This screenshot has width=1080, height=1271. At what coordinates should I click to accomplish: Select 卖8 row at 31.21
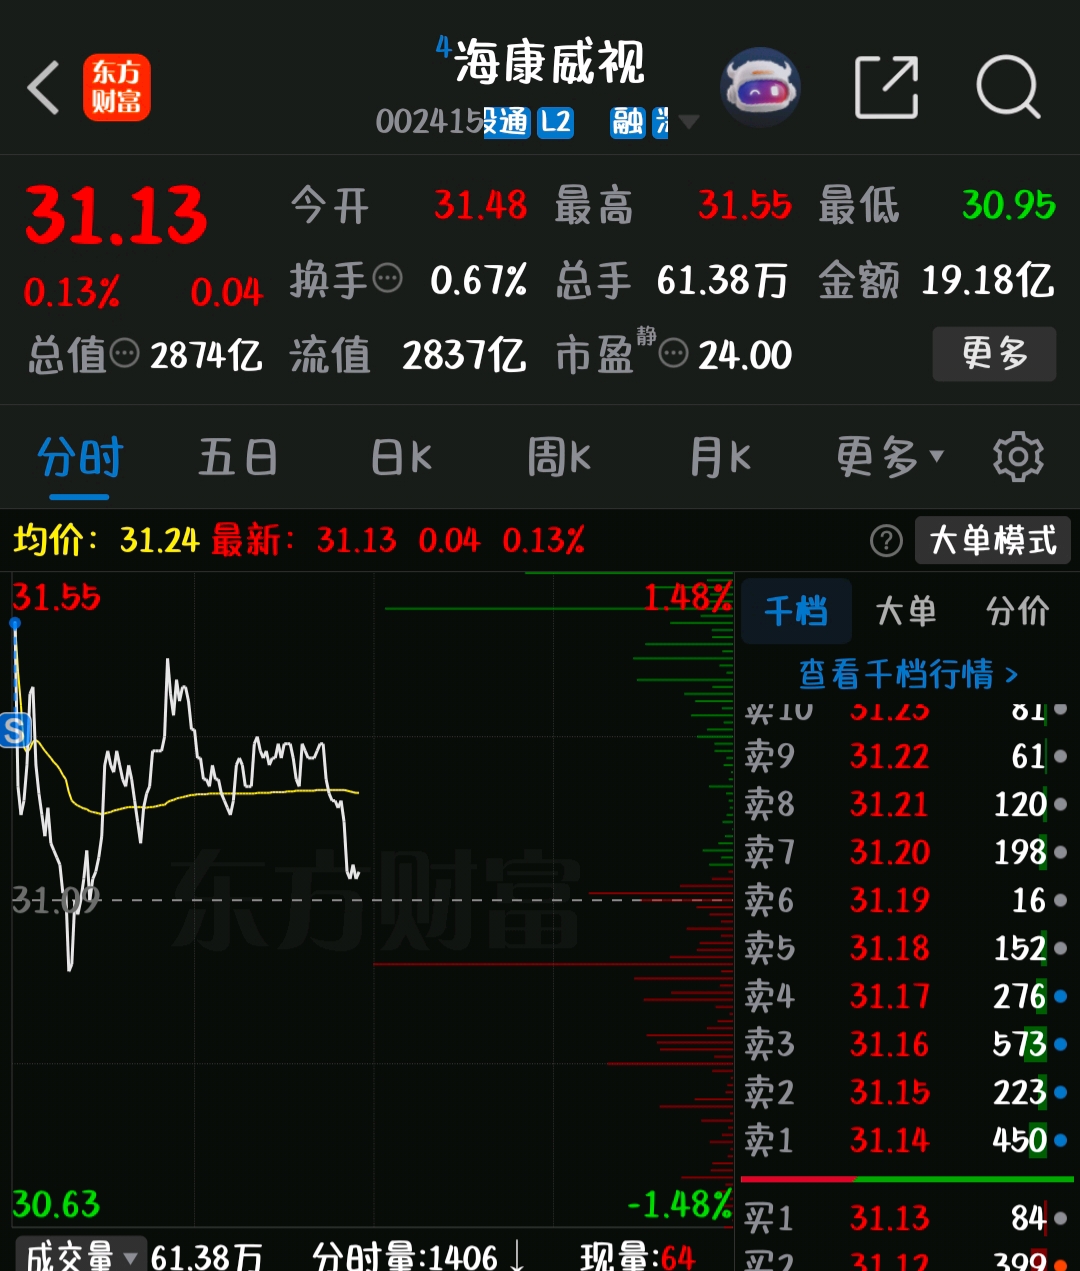click(x=907, y=804)
